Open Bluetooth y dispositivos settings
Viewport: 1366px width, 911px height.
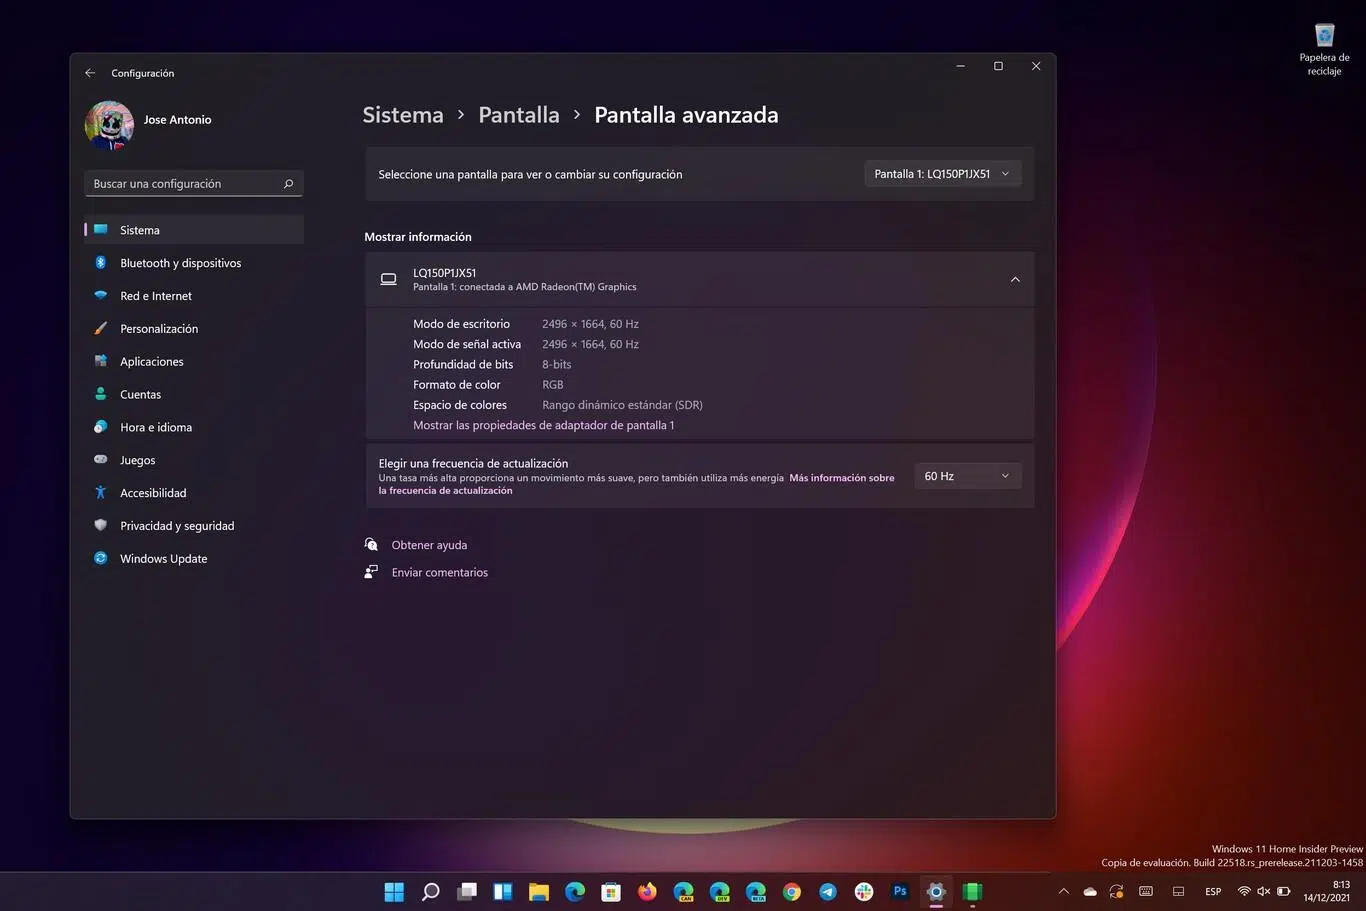[x=180, y=263]
